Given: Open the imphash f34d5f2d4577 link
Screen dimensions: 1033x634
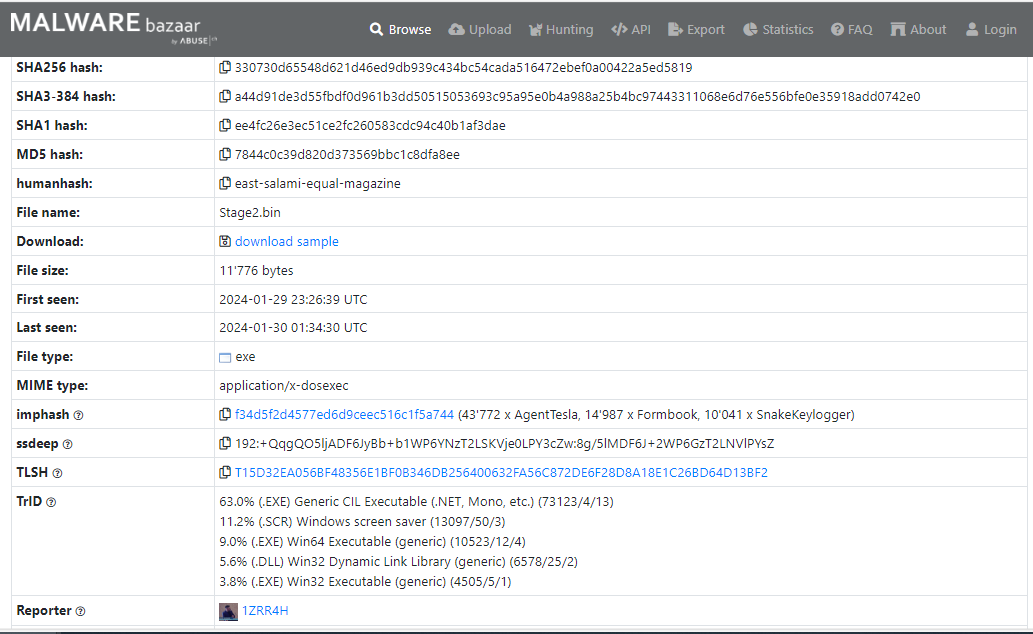Looking at the screenshot, I should click(344, 415).
